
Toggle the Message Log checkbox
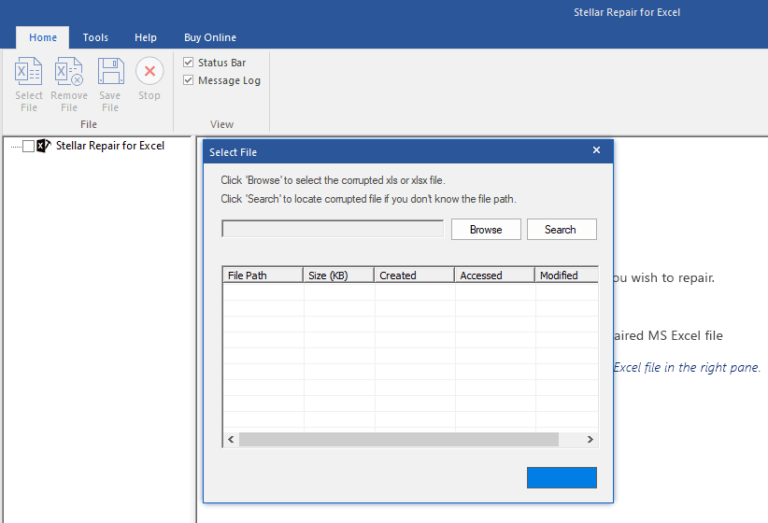188,80
